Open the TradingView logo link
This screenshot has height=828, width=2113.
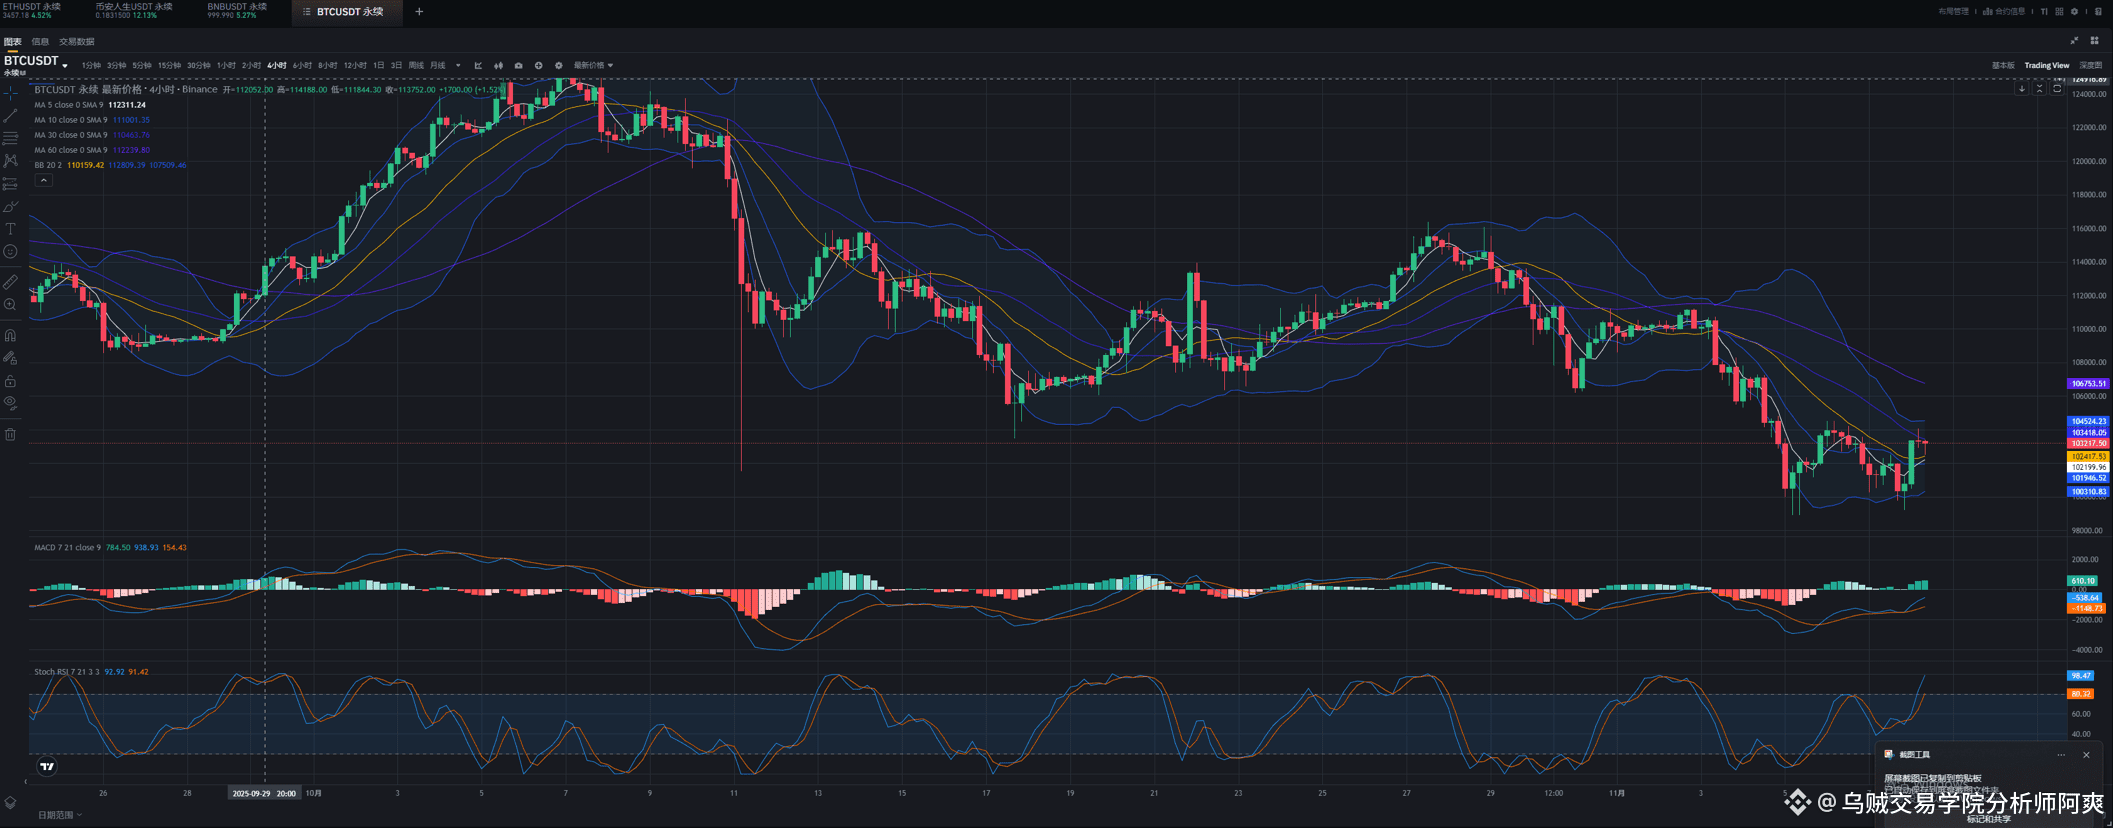[x=47, y=767]
